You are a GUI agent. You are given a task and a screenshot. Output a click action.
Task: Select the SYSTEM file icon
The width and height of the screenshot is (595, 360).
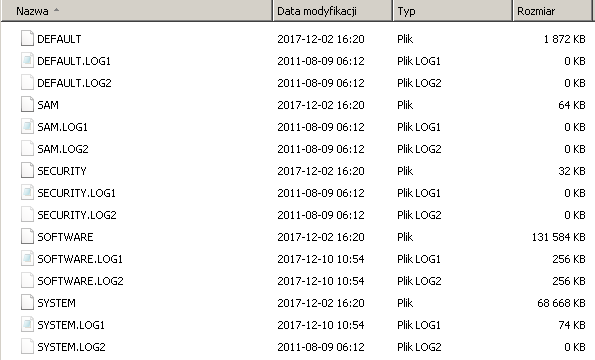click(x=27, y=303)
